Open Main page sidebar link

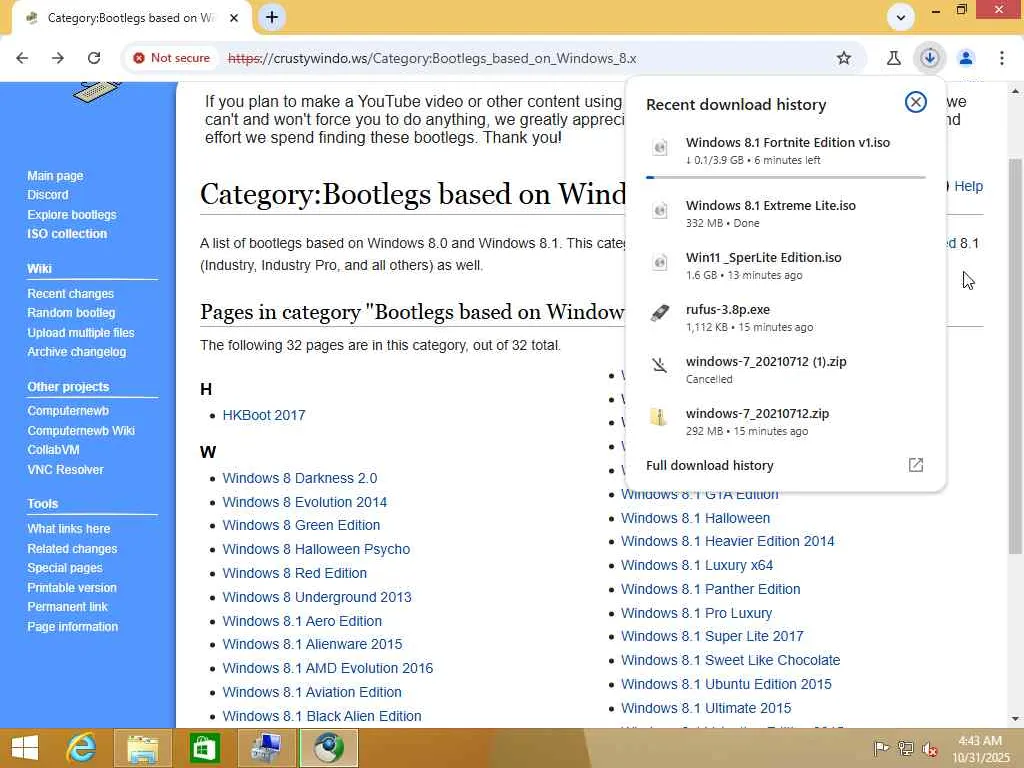coord(56,176)
